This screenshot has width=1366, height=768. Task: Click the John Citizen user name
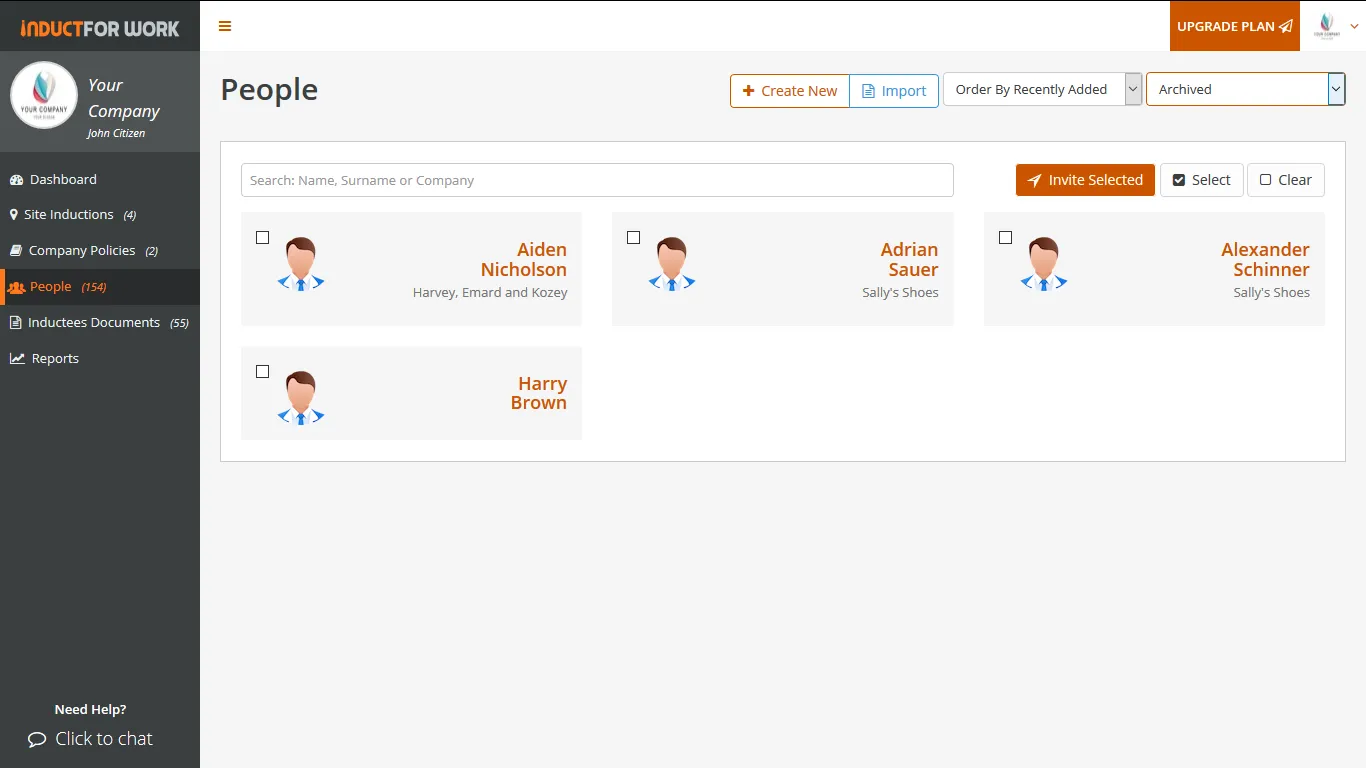click(116, 133)
